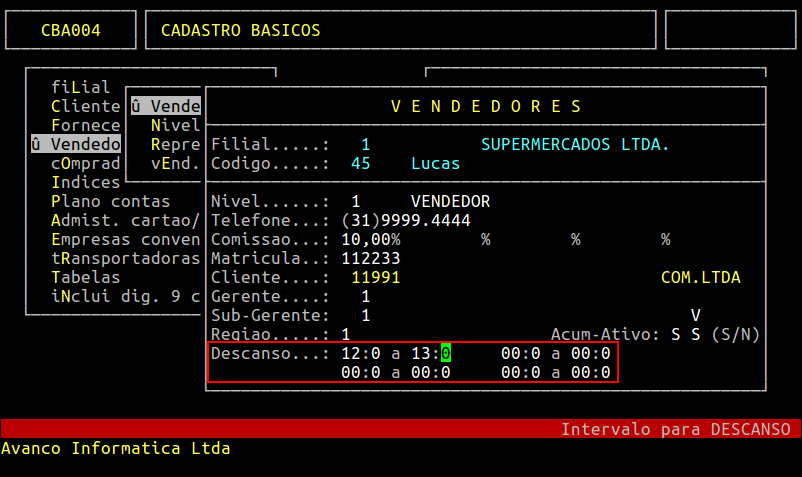The height and width of the screenshot is (477, 802).
Task: Click the green cursor in Descanso time
Action: (446, 353)
